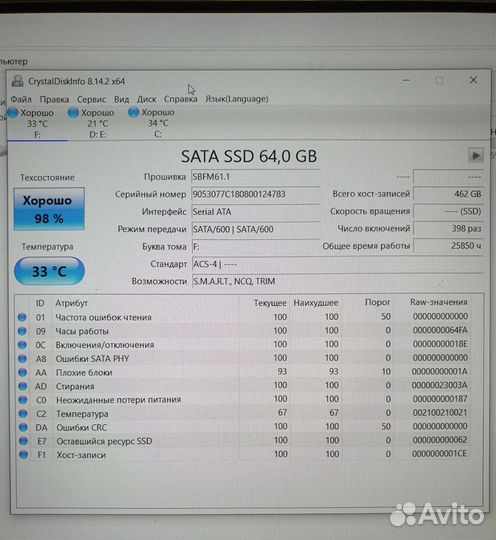Click the firmware field SBFM61.1

255,177
